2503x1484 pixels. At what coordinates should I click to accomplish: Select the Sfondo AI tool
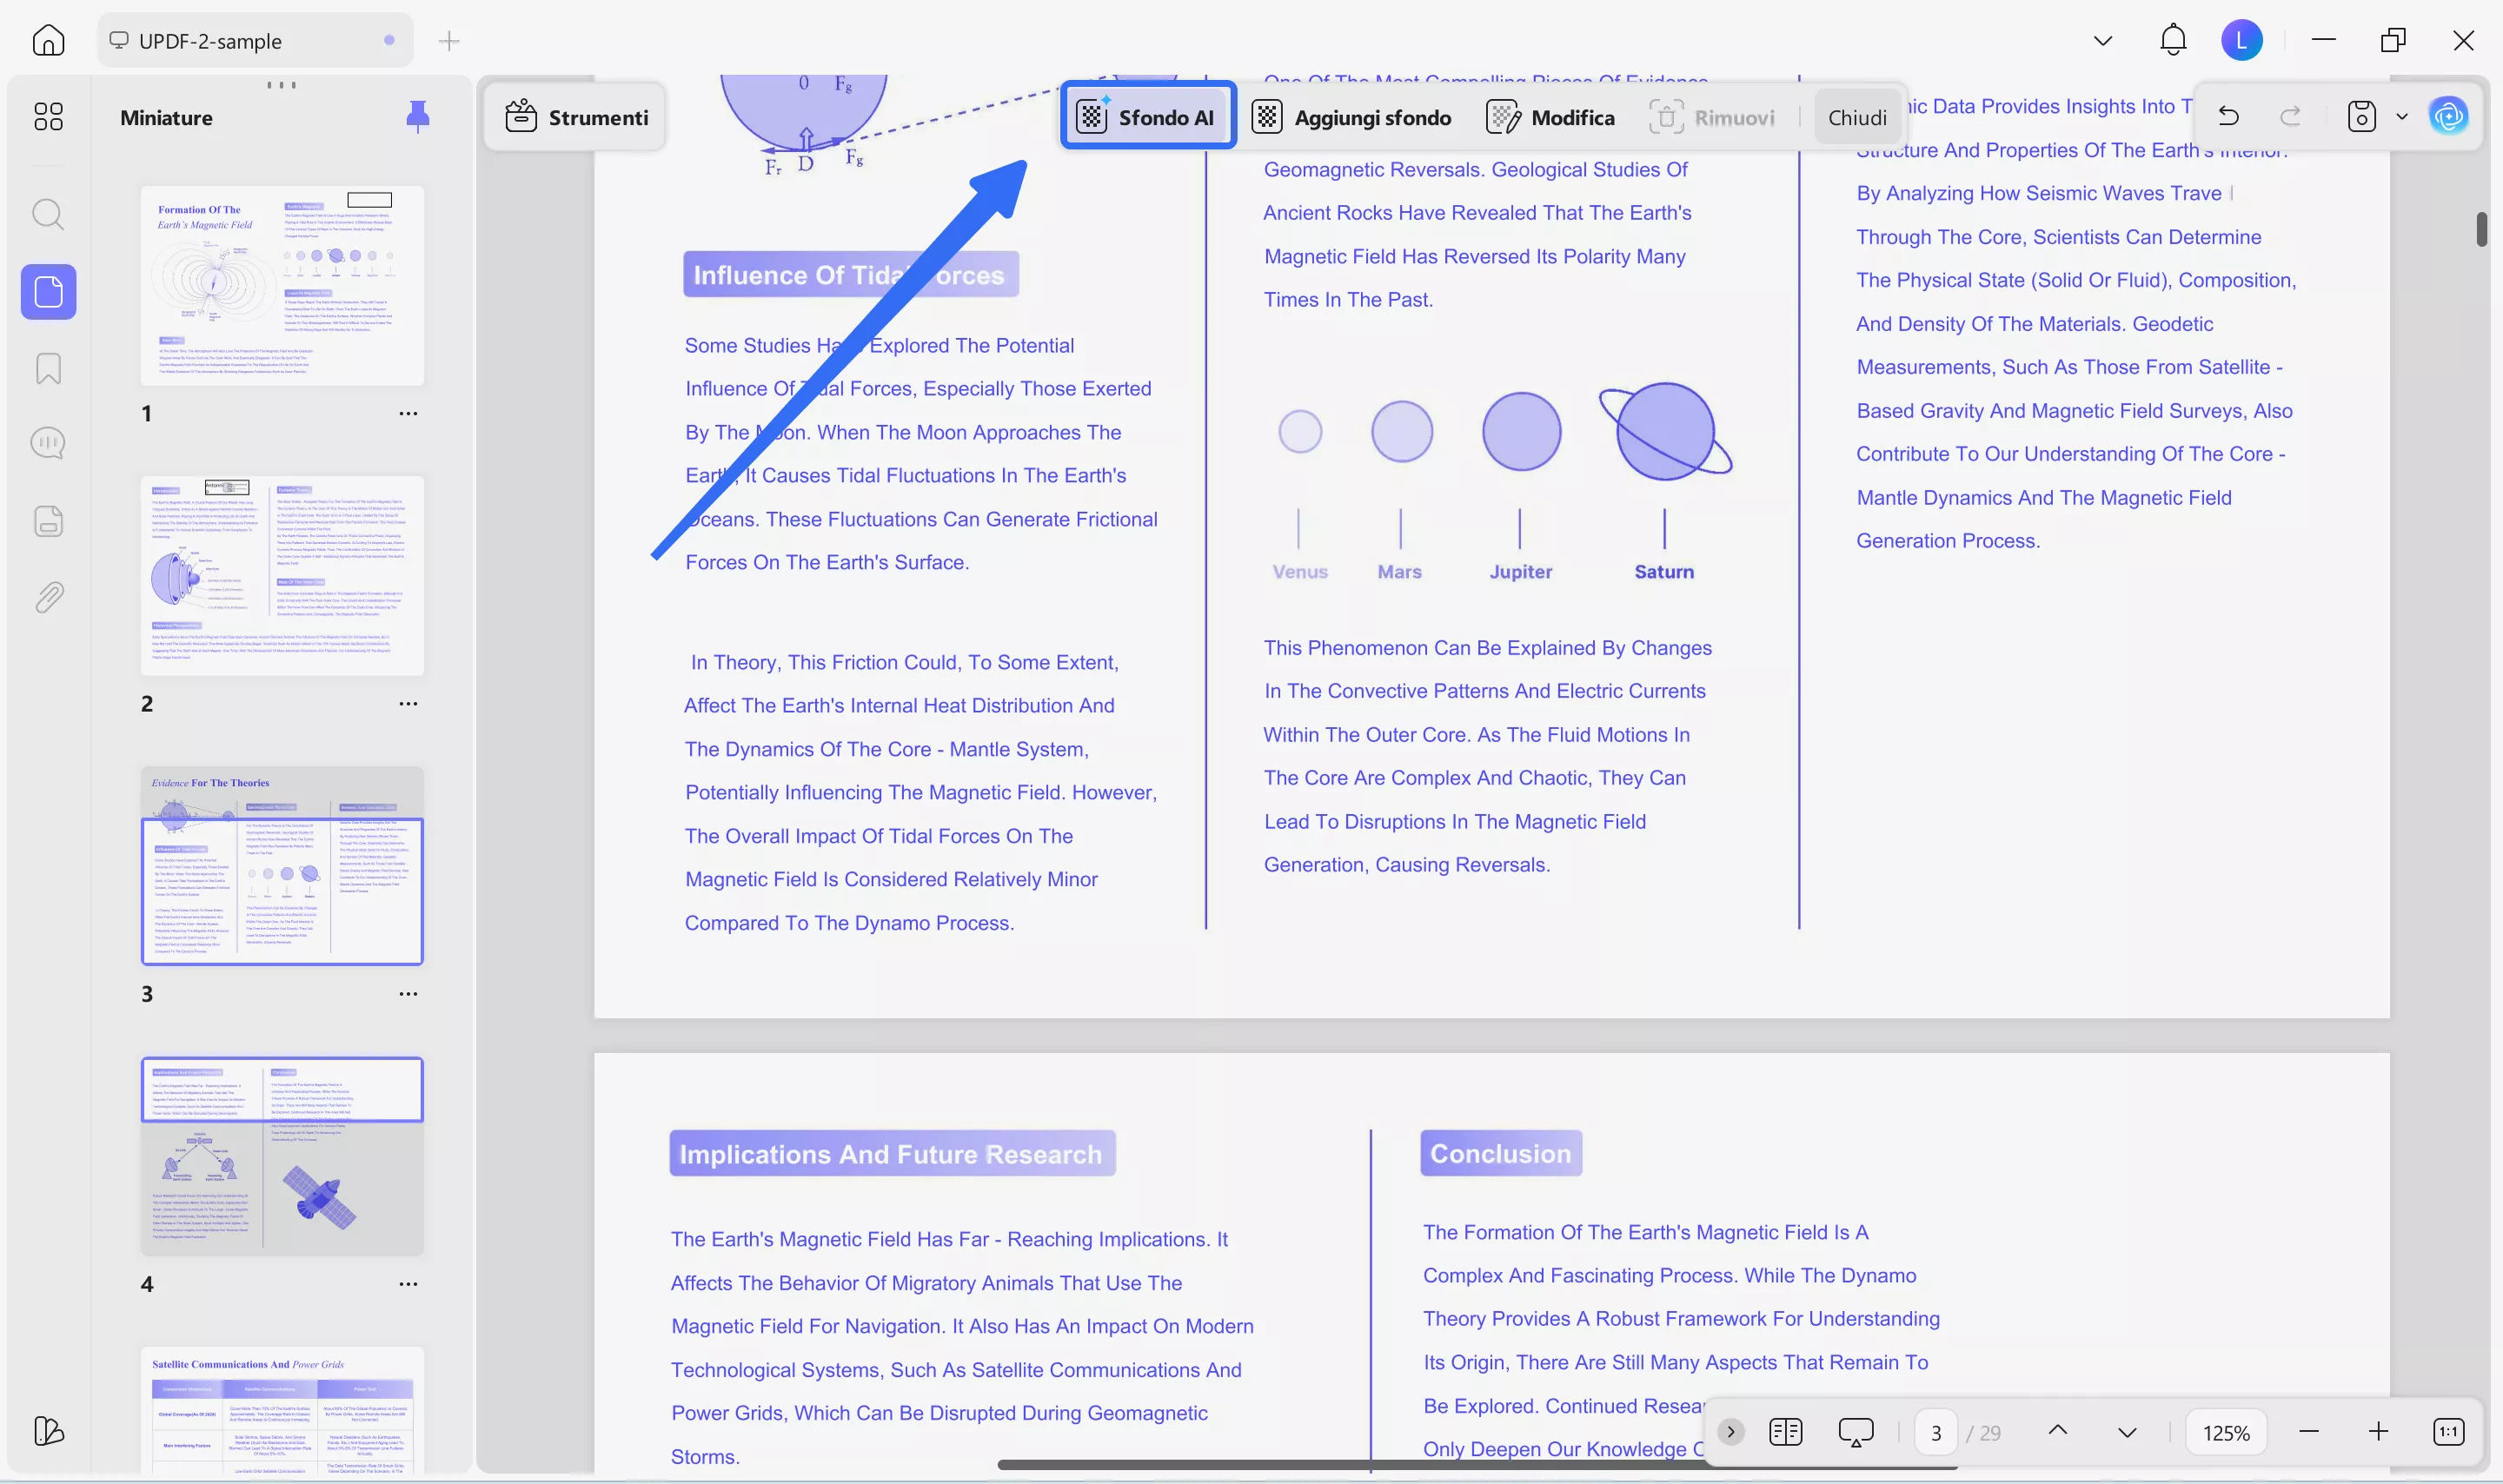(x=1147, y=116)
